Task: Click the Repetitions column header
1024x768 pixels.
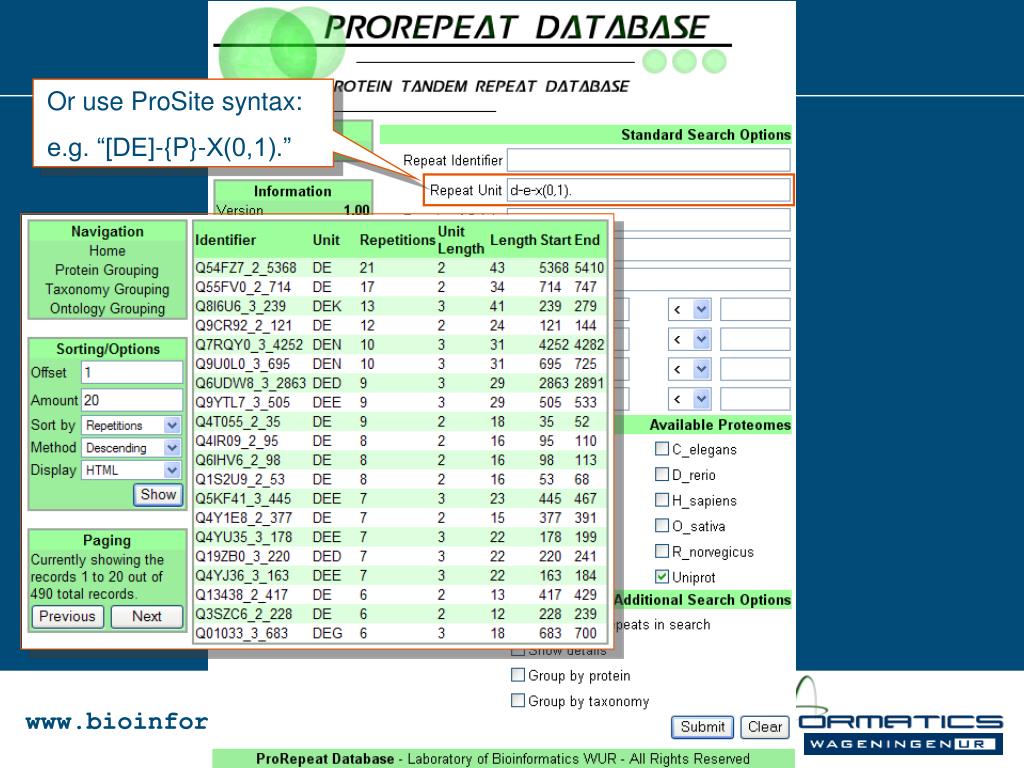Action: click(x=397, y=240)
